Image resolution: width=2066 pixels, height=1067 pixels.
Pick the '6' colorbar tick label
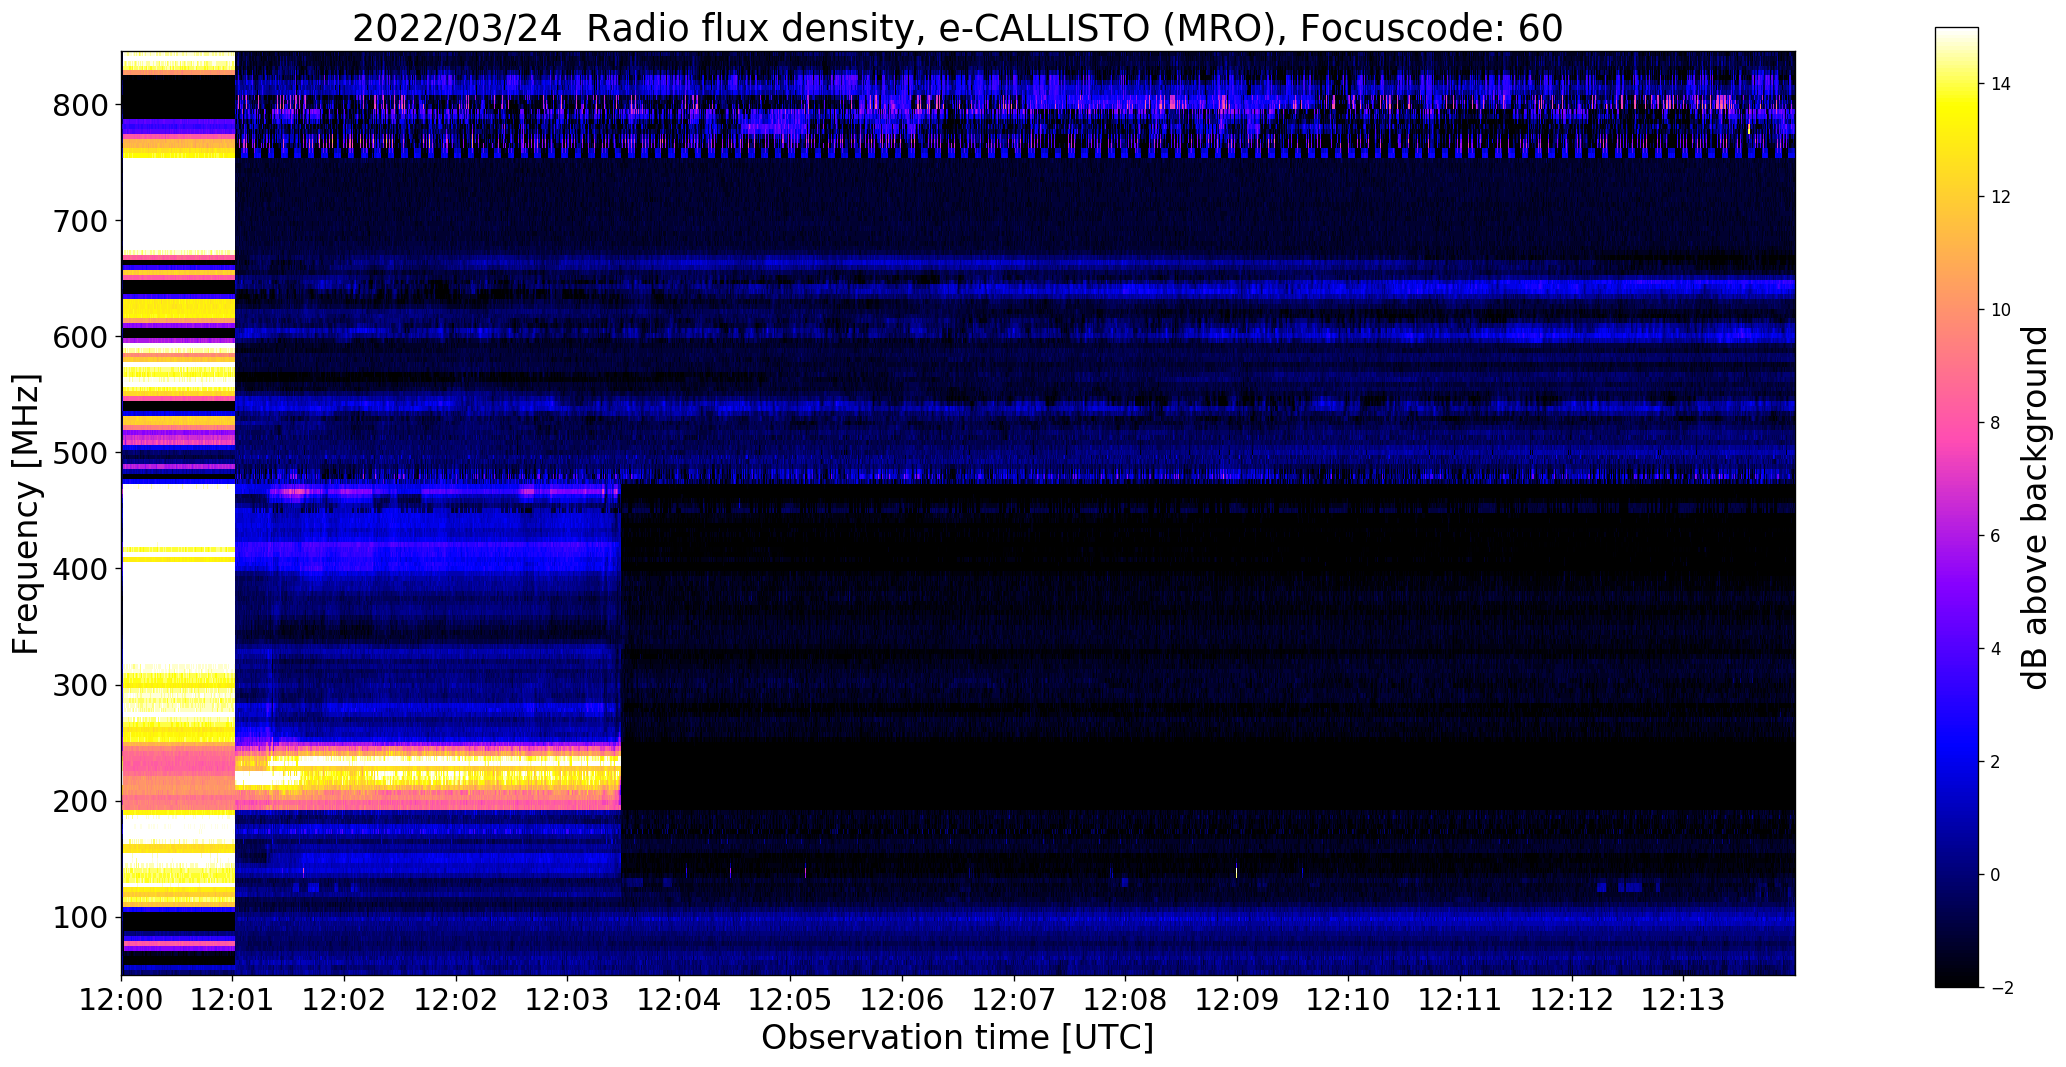[x=1995, y=536]
